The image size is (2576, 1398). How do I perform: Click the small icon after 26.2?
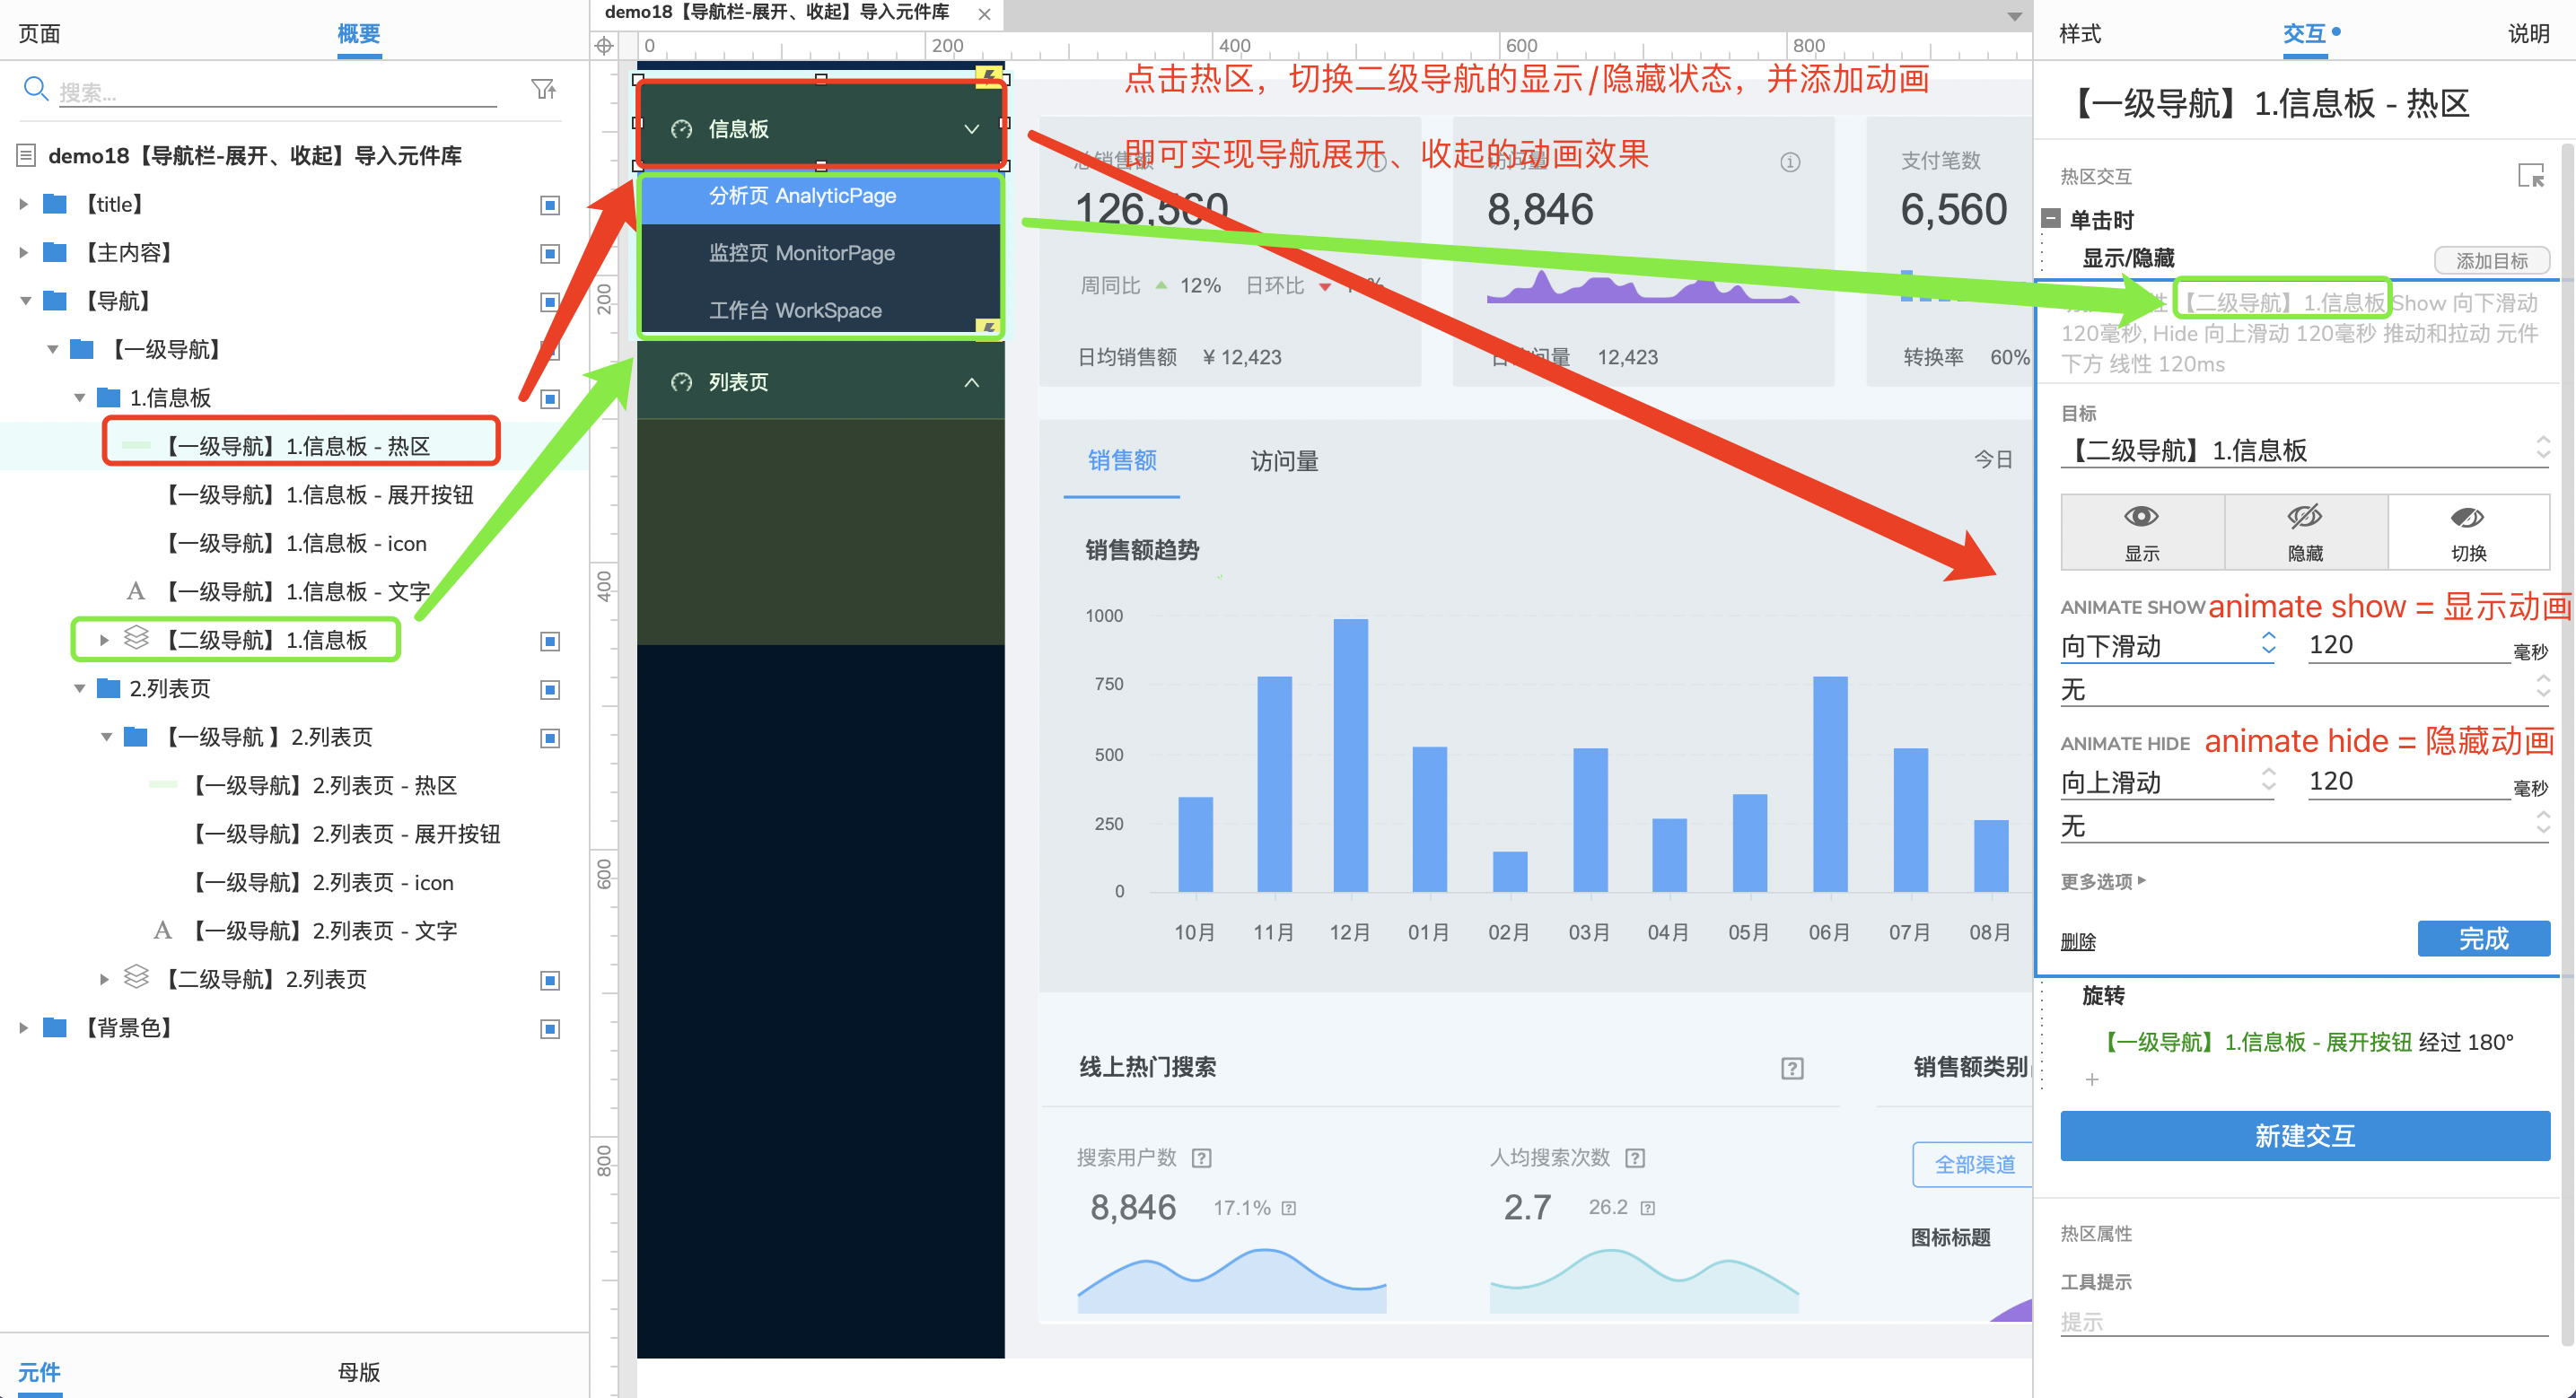(1648, 1208)
